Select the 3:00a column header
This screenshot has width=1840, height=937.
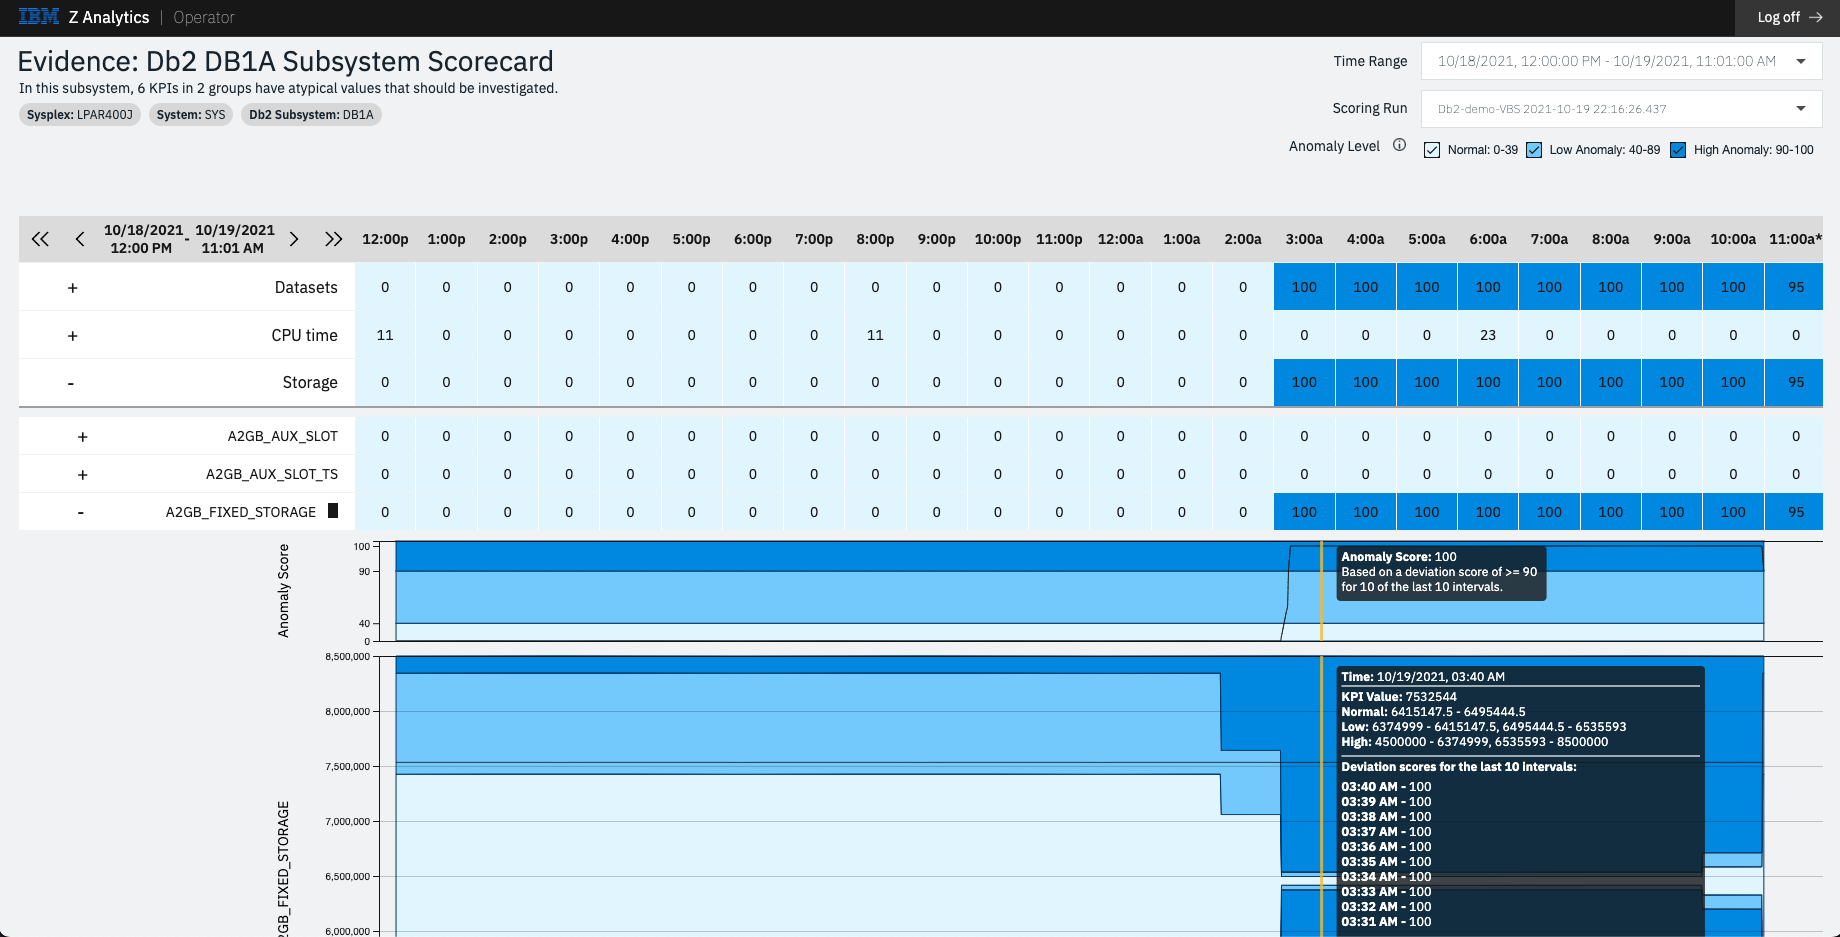click(1304, 239)
